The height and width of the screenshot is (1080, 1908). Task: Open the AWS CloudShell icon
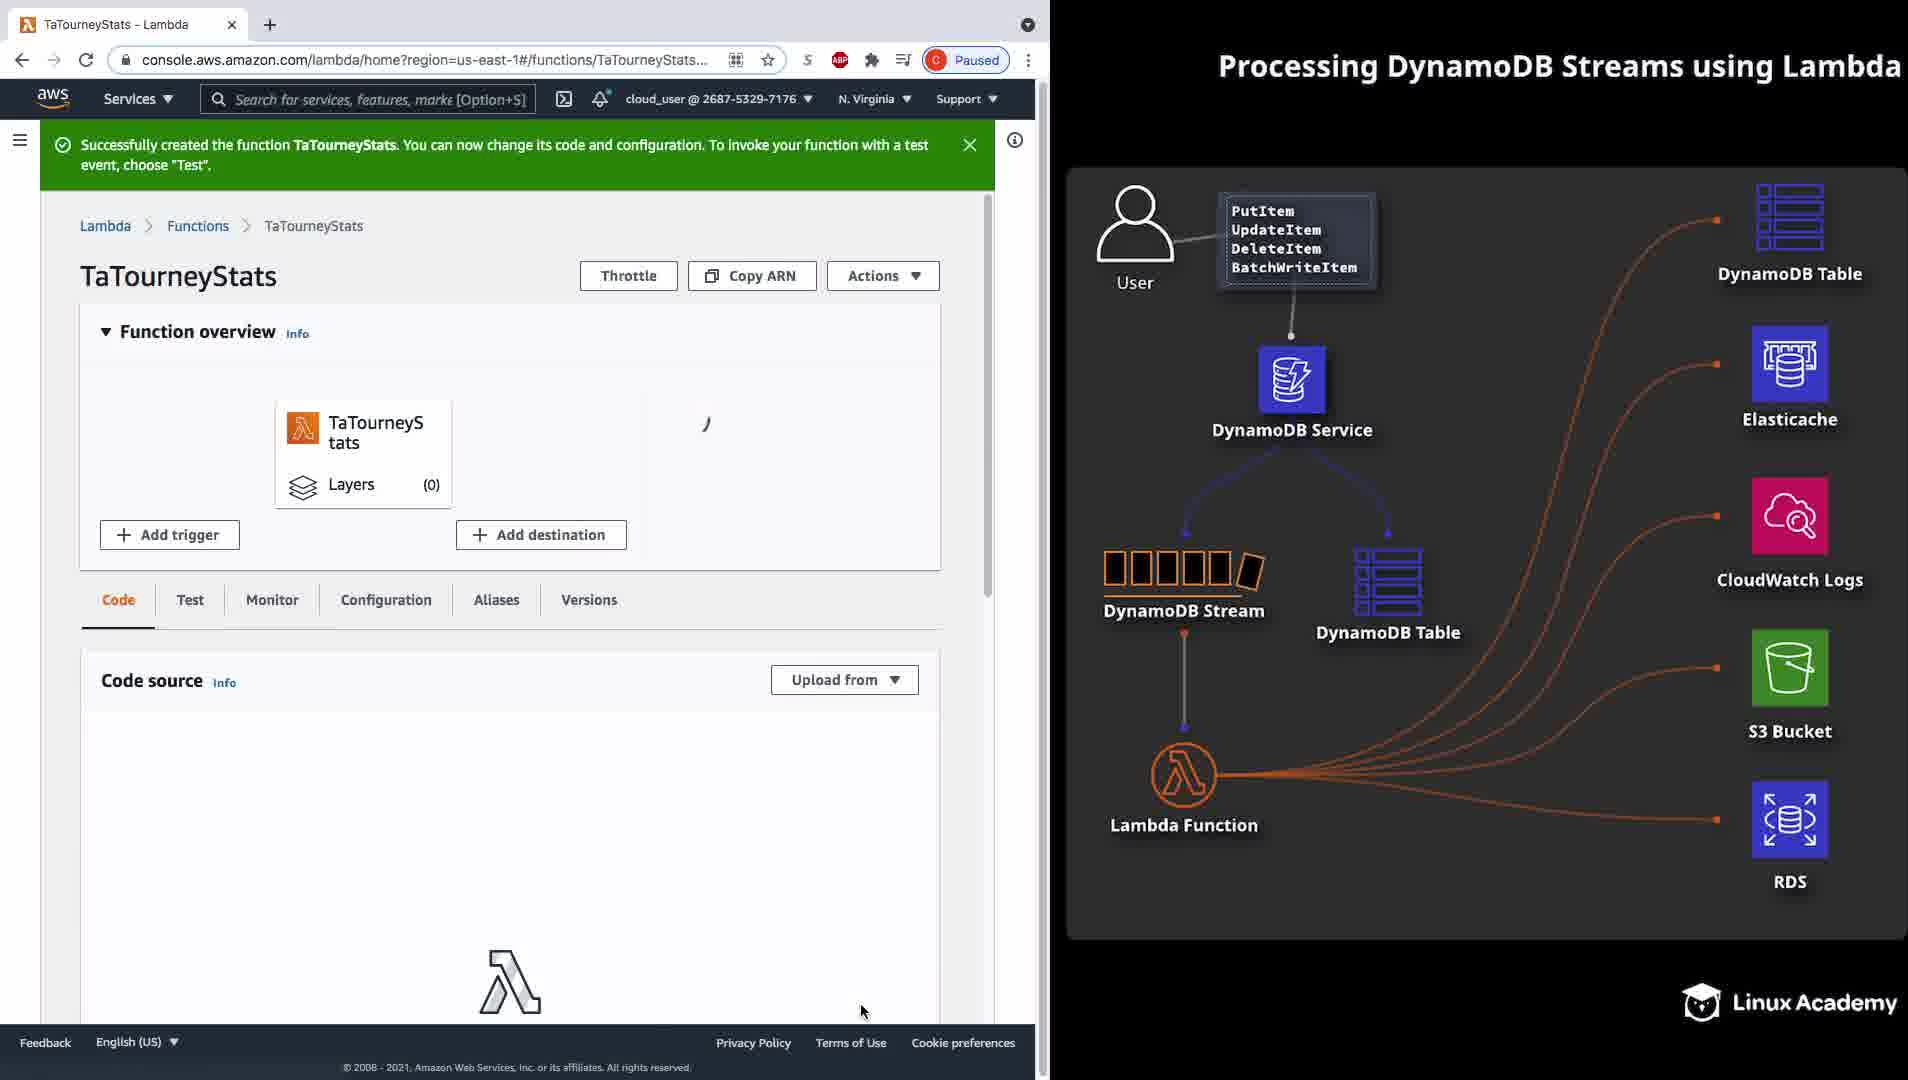pyautogui.click(x=564, y=99)
